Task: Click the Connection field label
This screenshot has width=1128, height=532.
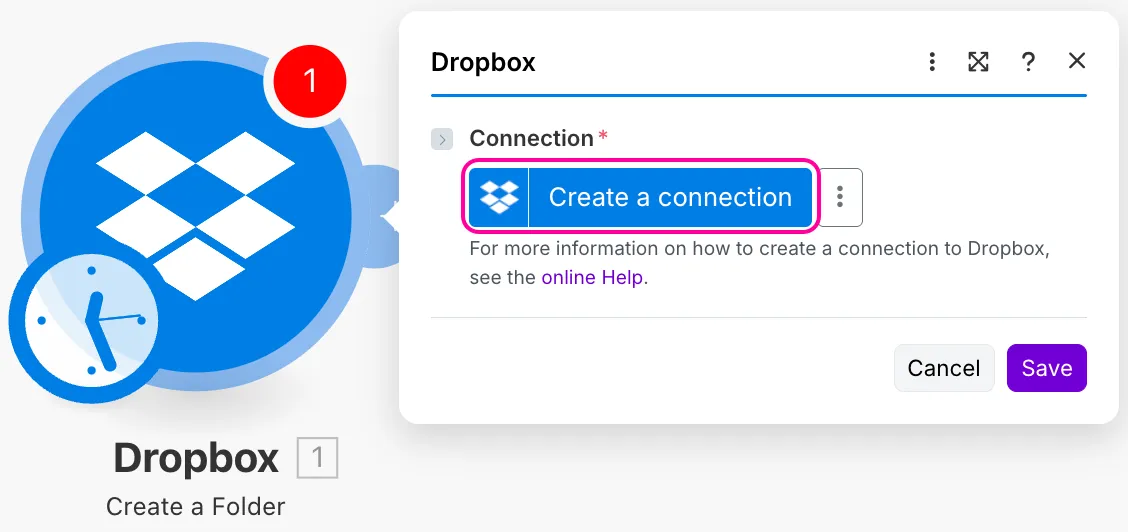Action: [x=532, y=138]
